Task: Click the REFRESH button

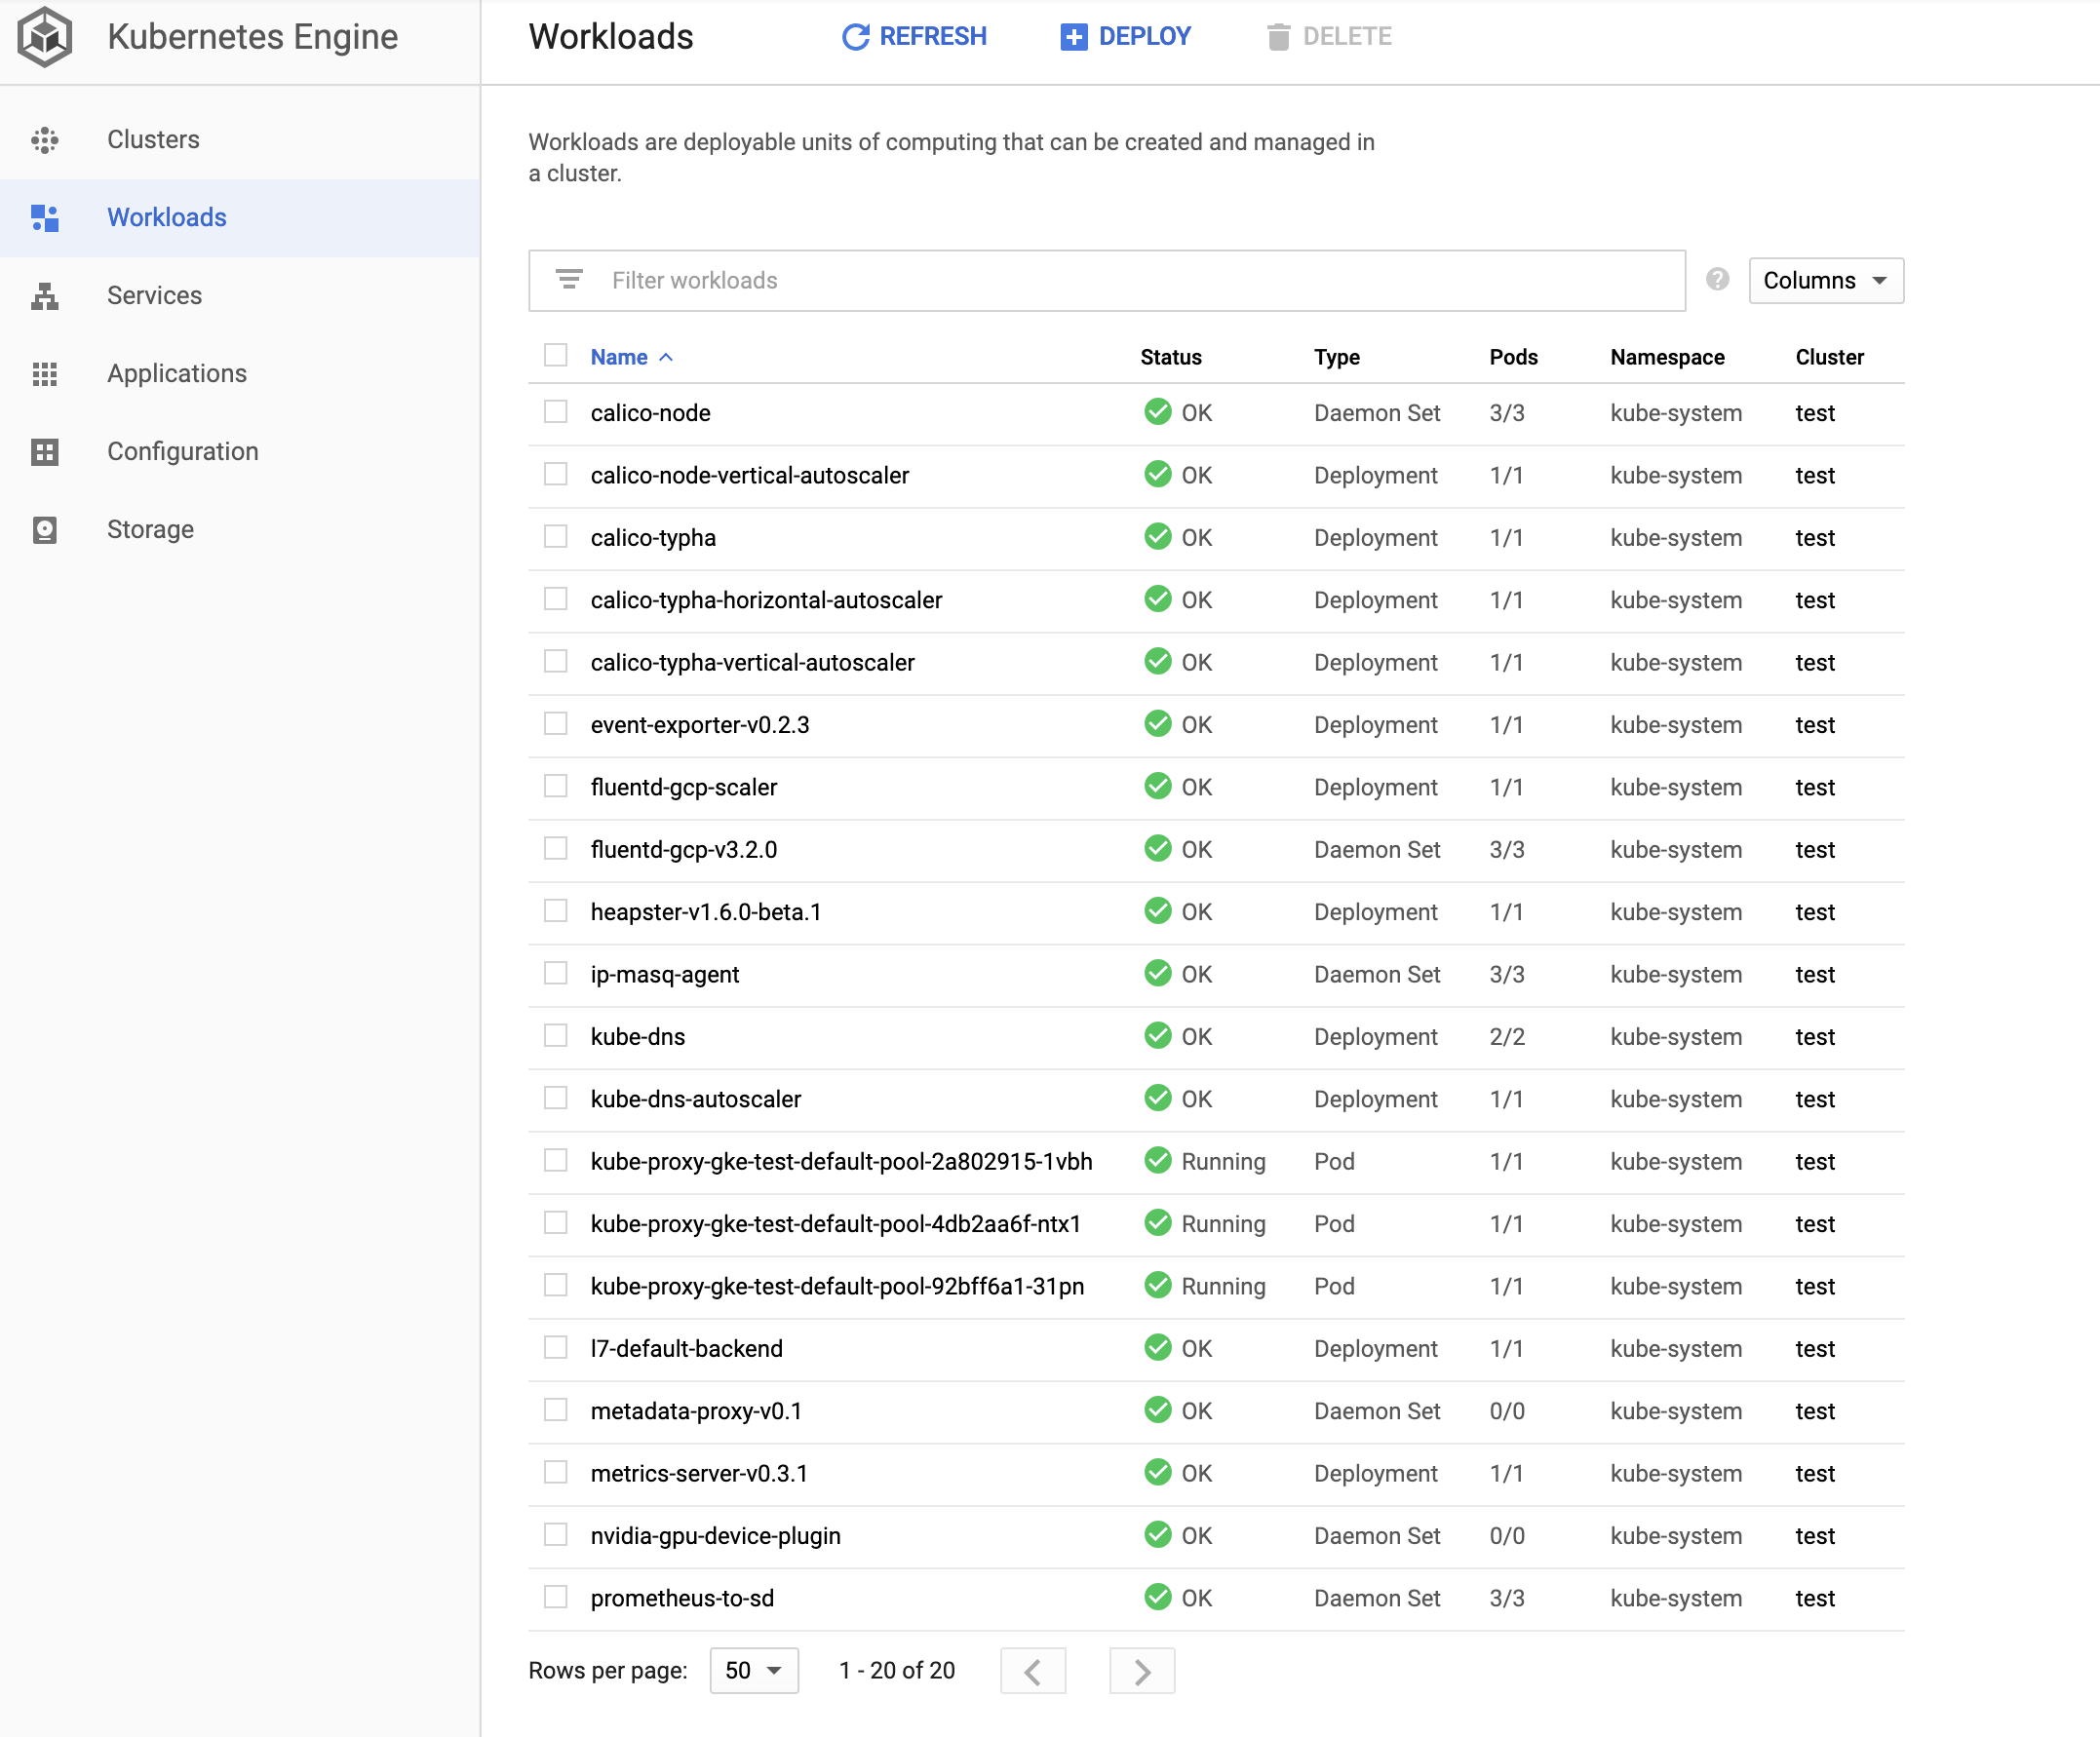Action: pyautogui.click(x=914, y=37)
